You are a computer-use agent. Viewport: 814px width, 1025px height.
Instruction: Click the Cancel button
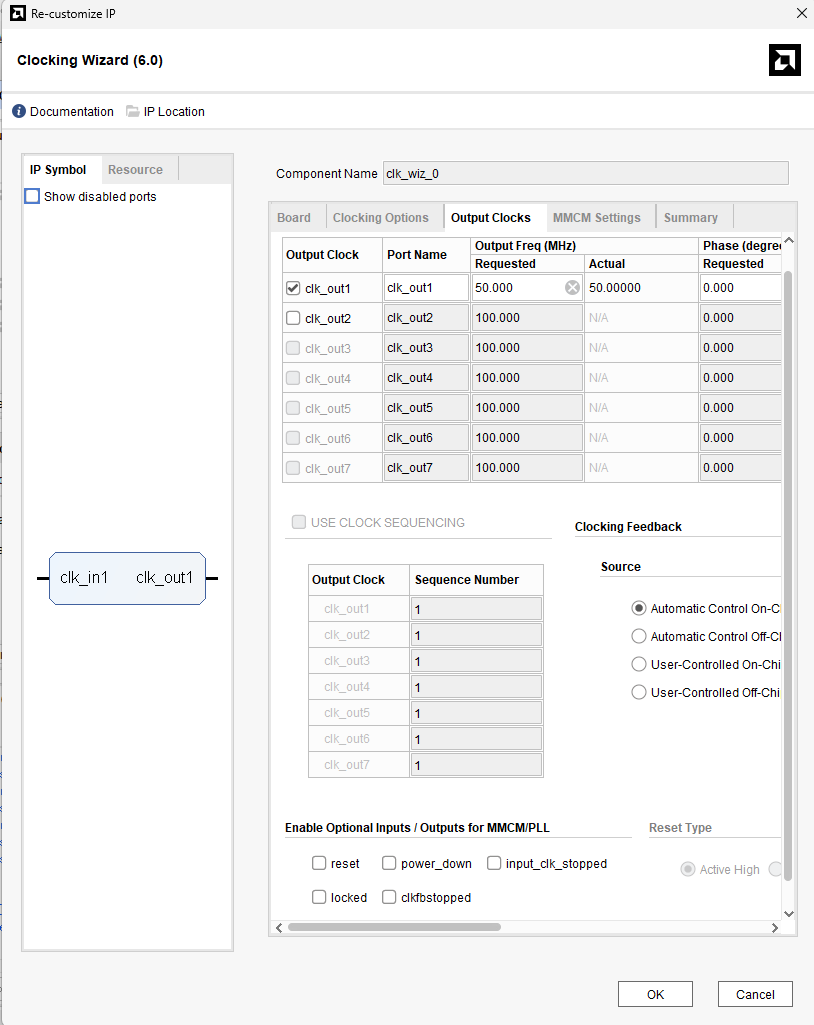(x=755, y=994)
